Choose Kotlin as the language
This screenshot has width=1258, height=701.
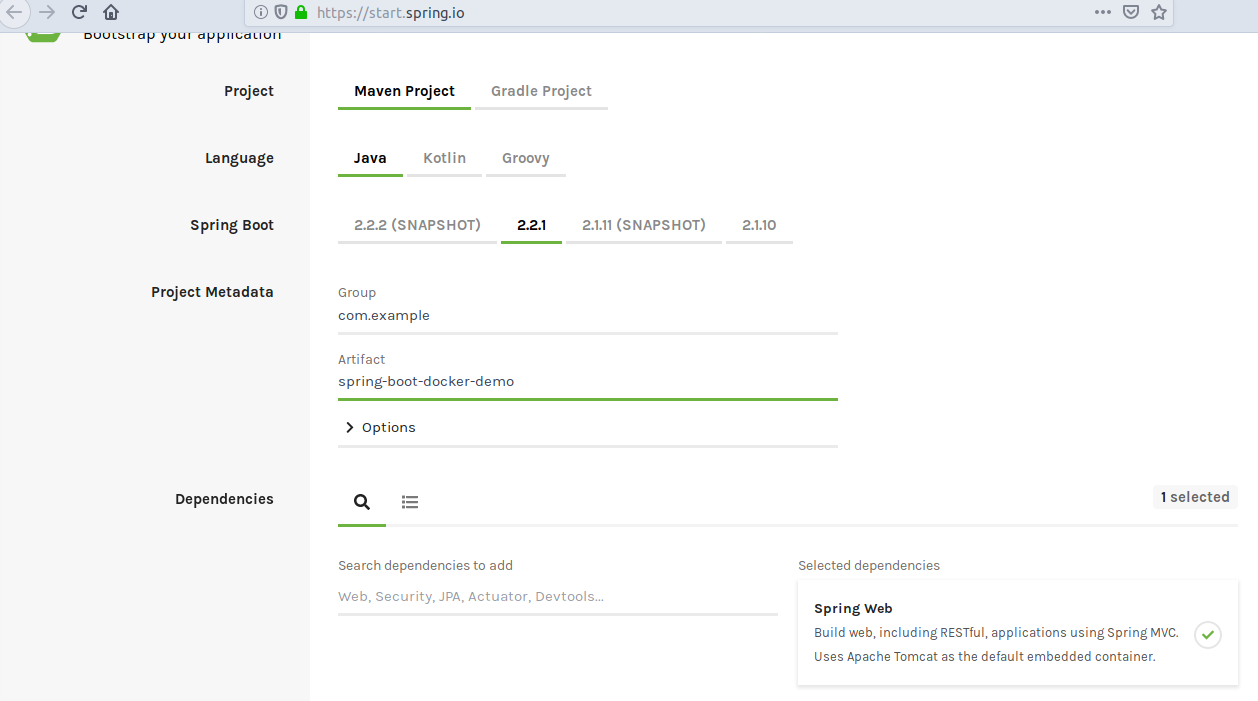click(444, 158)
